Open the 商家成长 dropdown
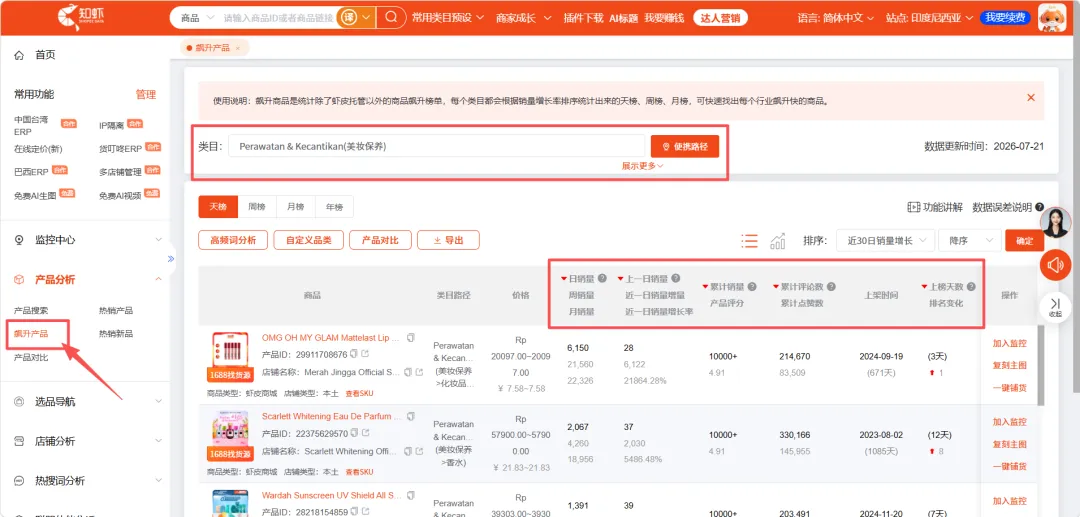 (x=521, y=18)
